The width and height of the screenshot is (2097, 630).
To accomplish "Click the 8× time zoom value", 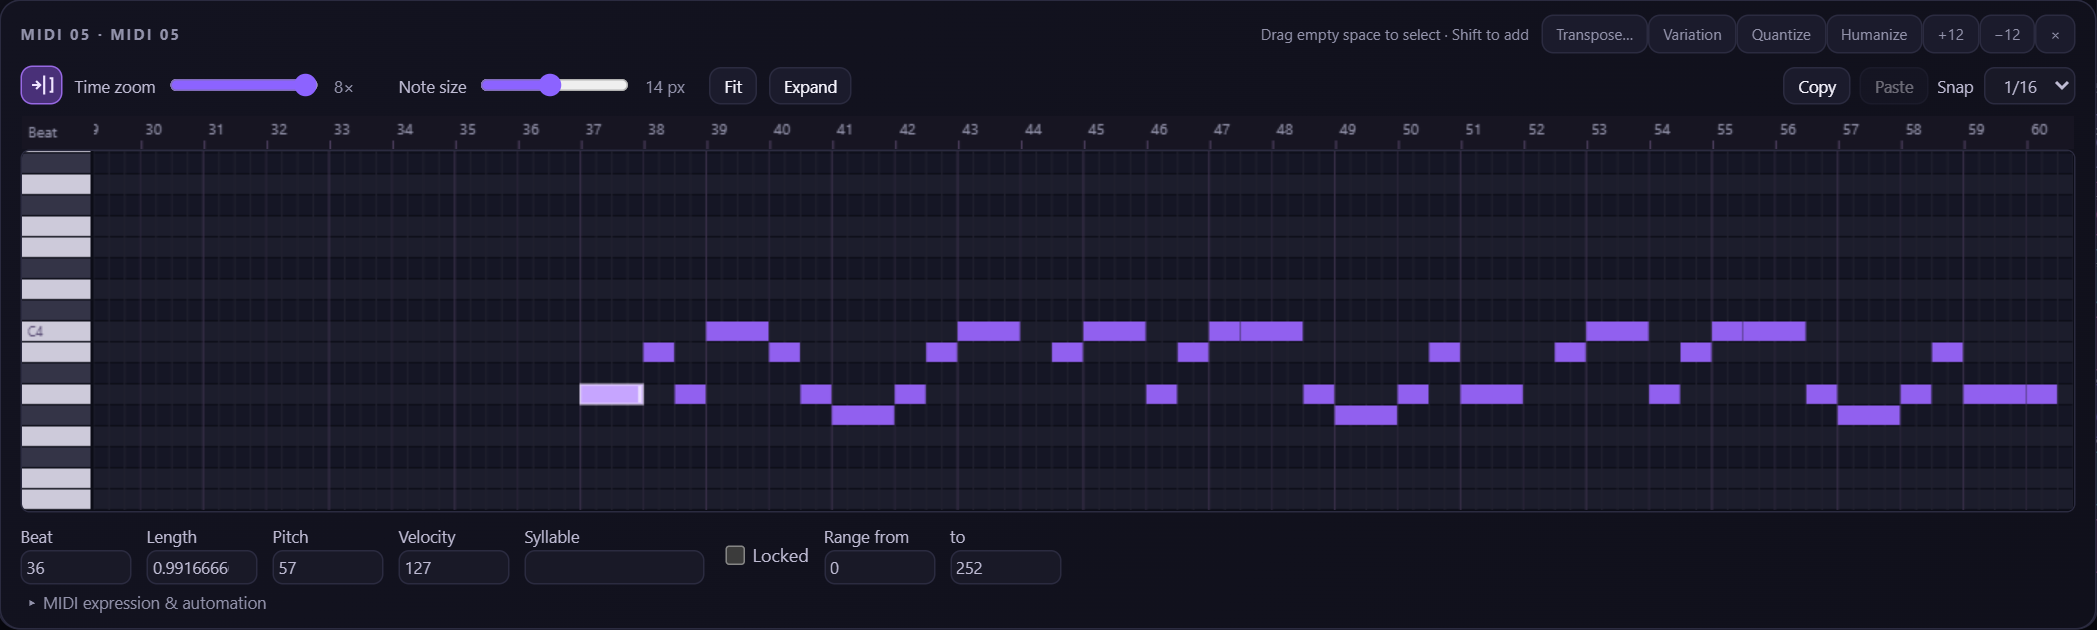I will tap(343, 87).
